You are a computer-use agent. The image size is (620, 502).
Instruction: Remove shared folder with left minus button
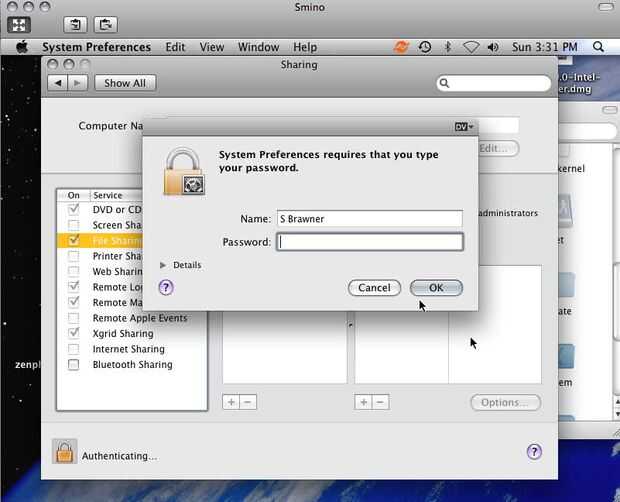click(x=248, y=402)
